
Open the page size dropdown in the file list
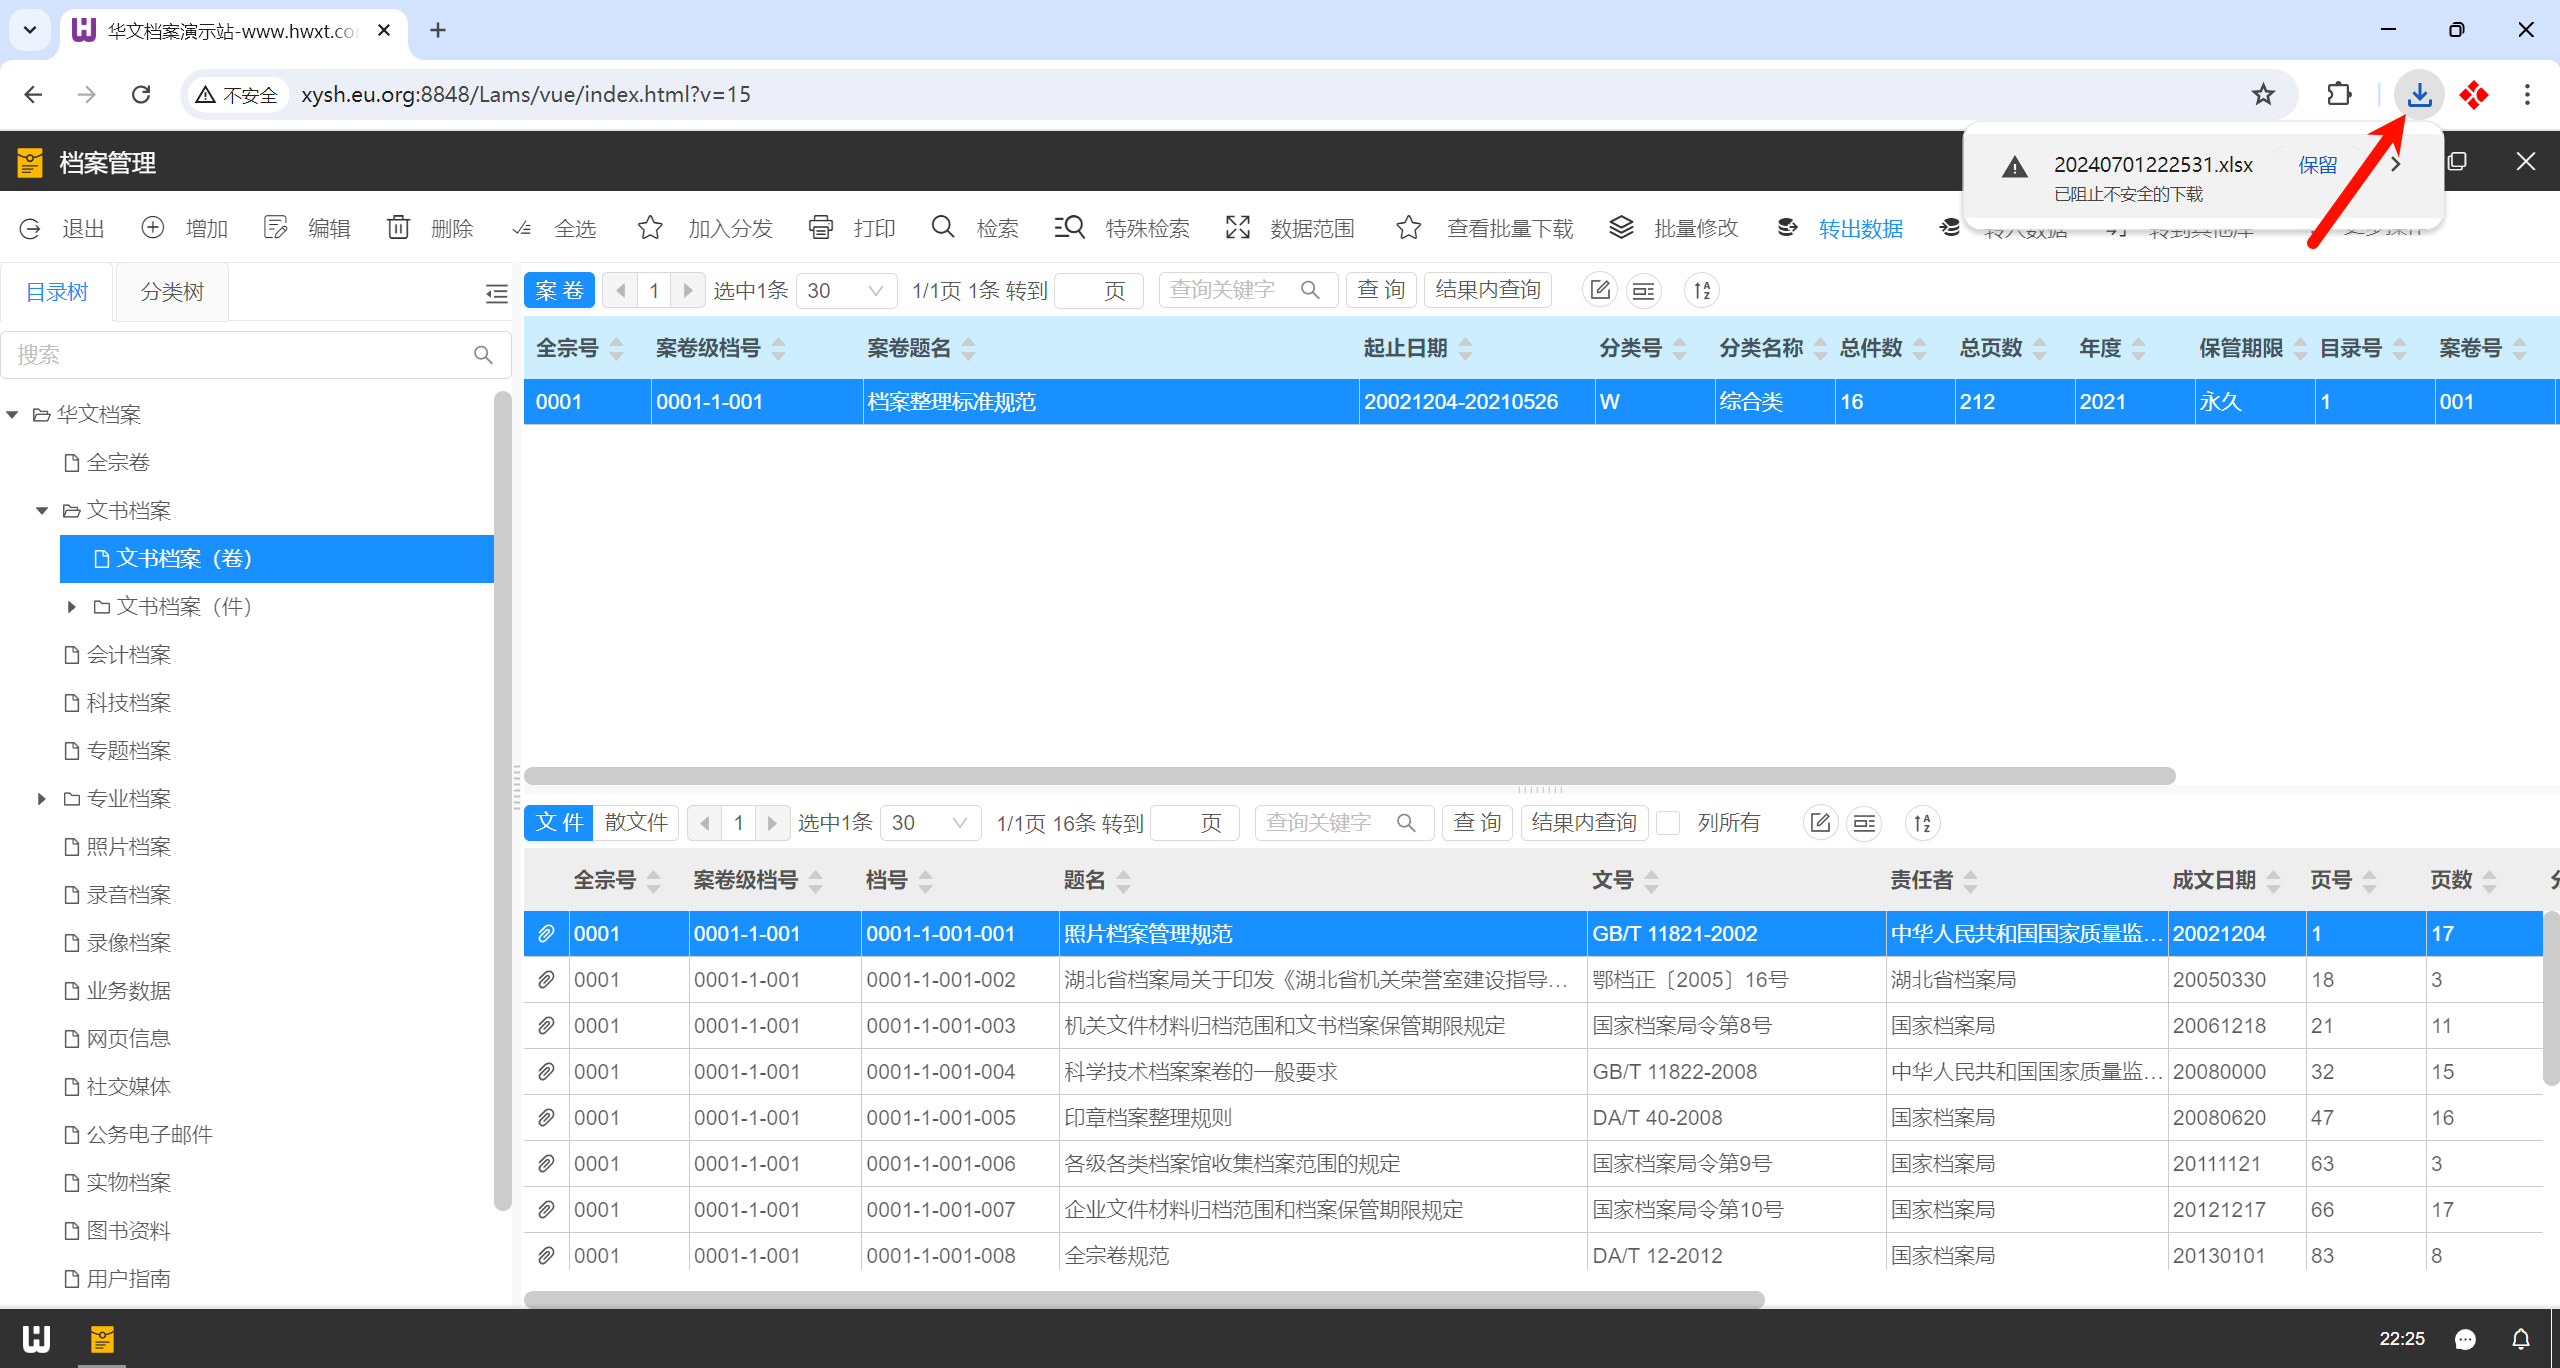tap(931, 823)
